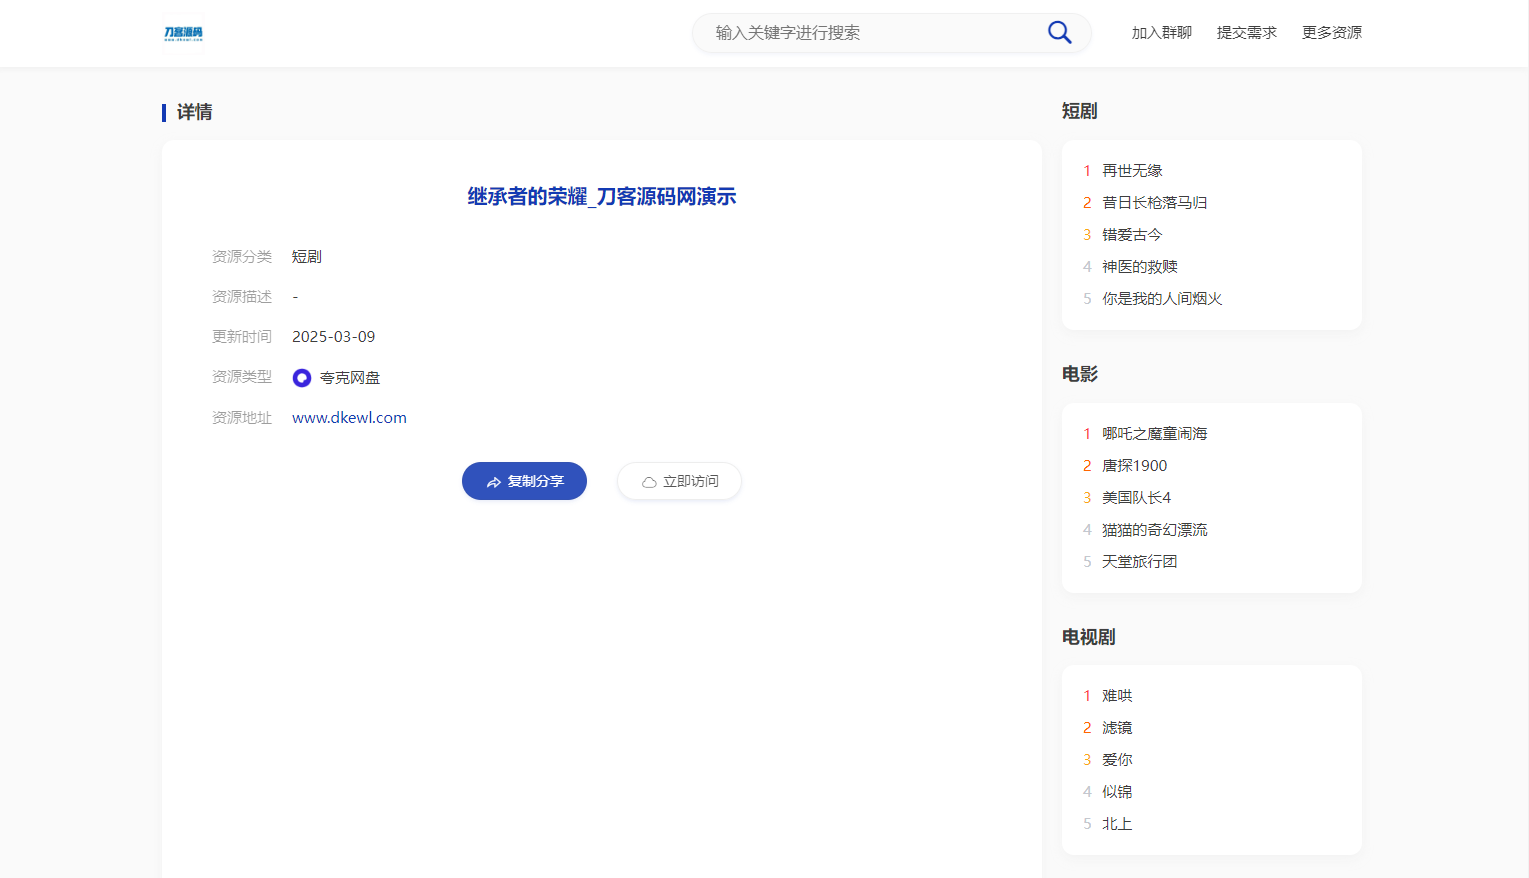Click the share arrow icon on 复制分享
The height and width of the screenshot is (878, 1529).
point(492,481)
